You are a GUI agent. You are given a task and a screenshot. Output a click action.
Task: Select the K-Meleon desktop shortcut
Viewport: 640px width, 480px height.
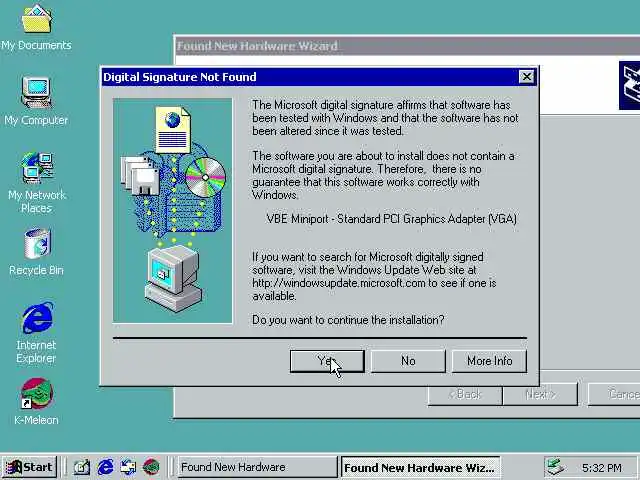click(x=36, y=402)
